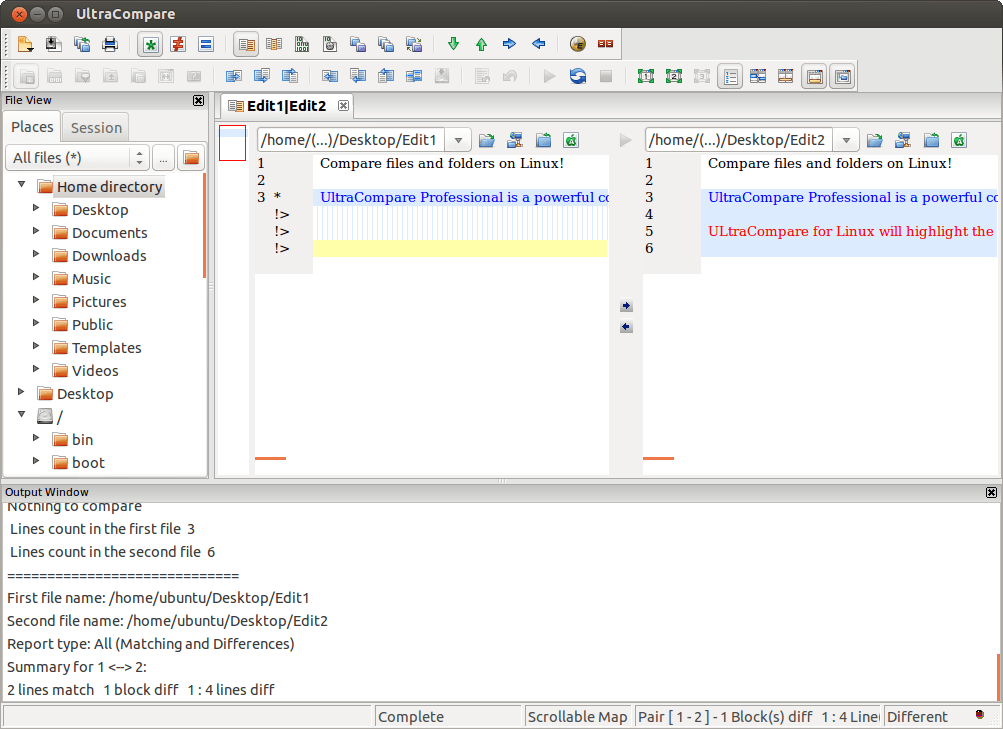Click the Output Window vertical scrollbar
1003x729 pixels.
[999, 677]
